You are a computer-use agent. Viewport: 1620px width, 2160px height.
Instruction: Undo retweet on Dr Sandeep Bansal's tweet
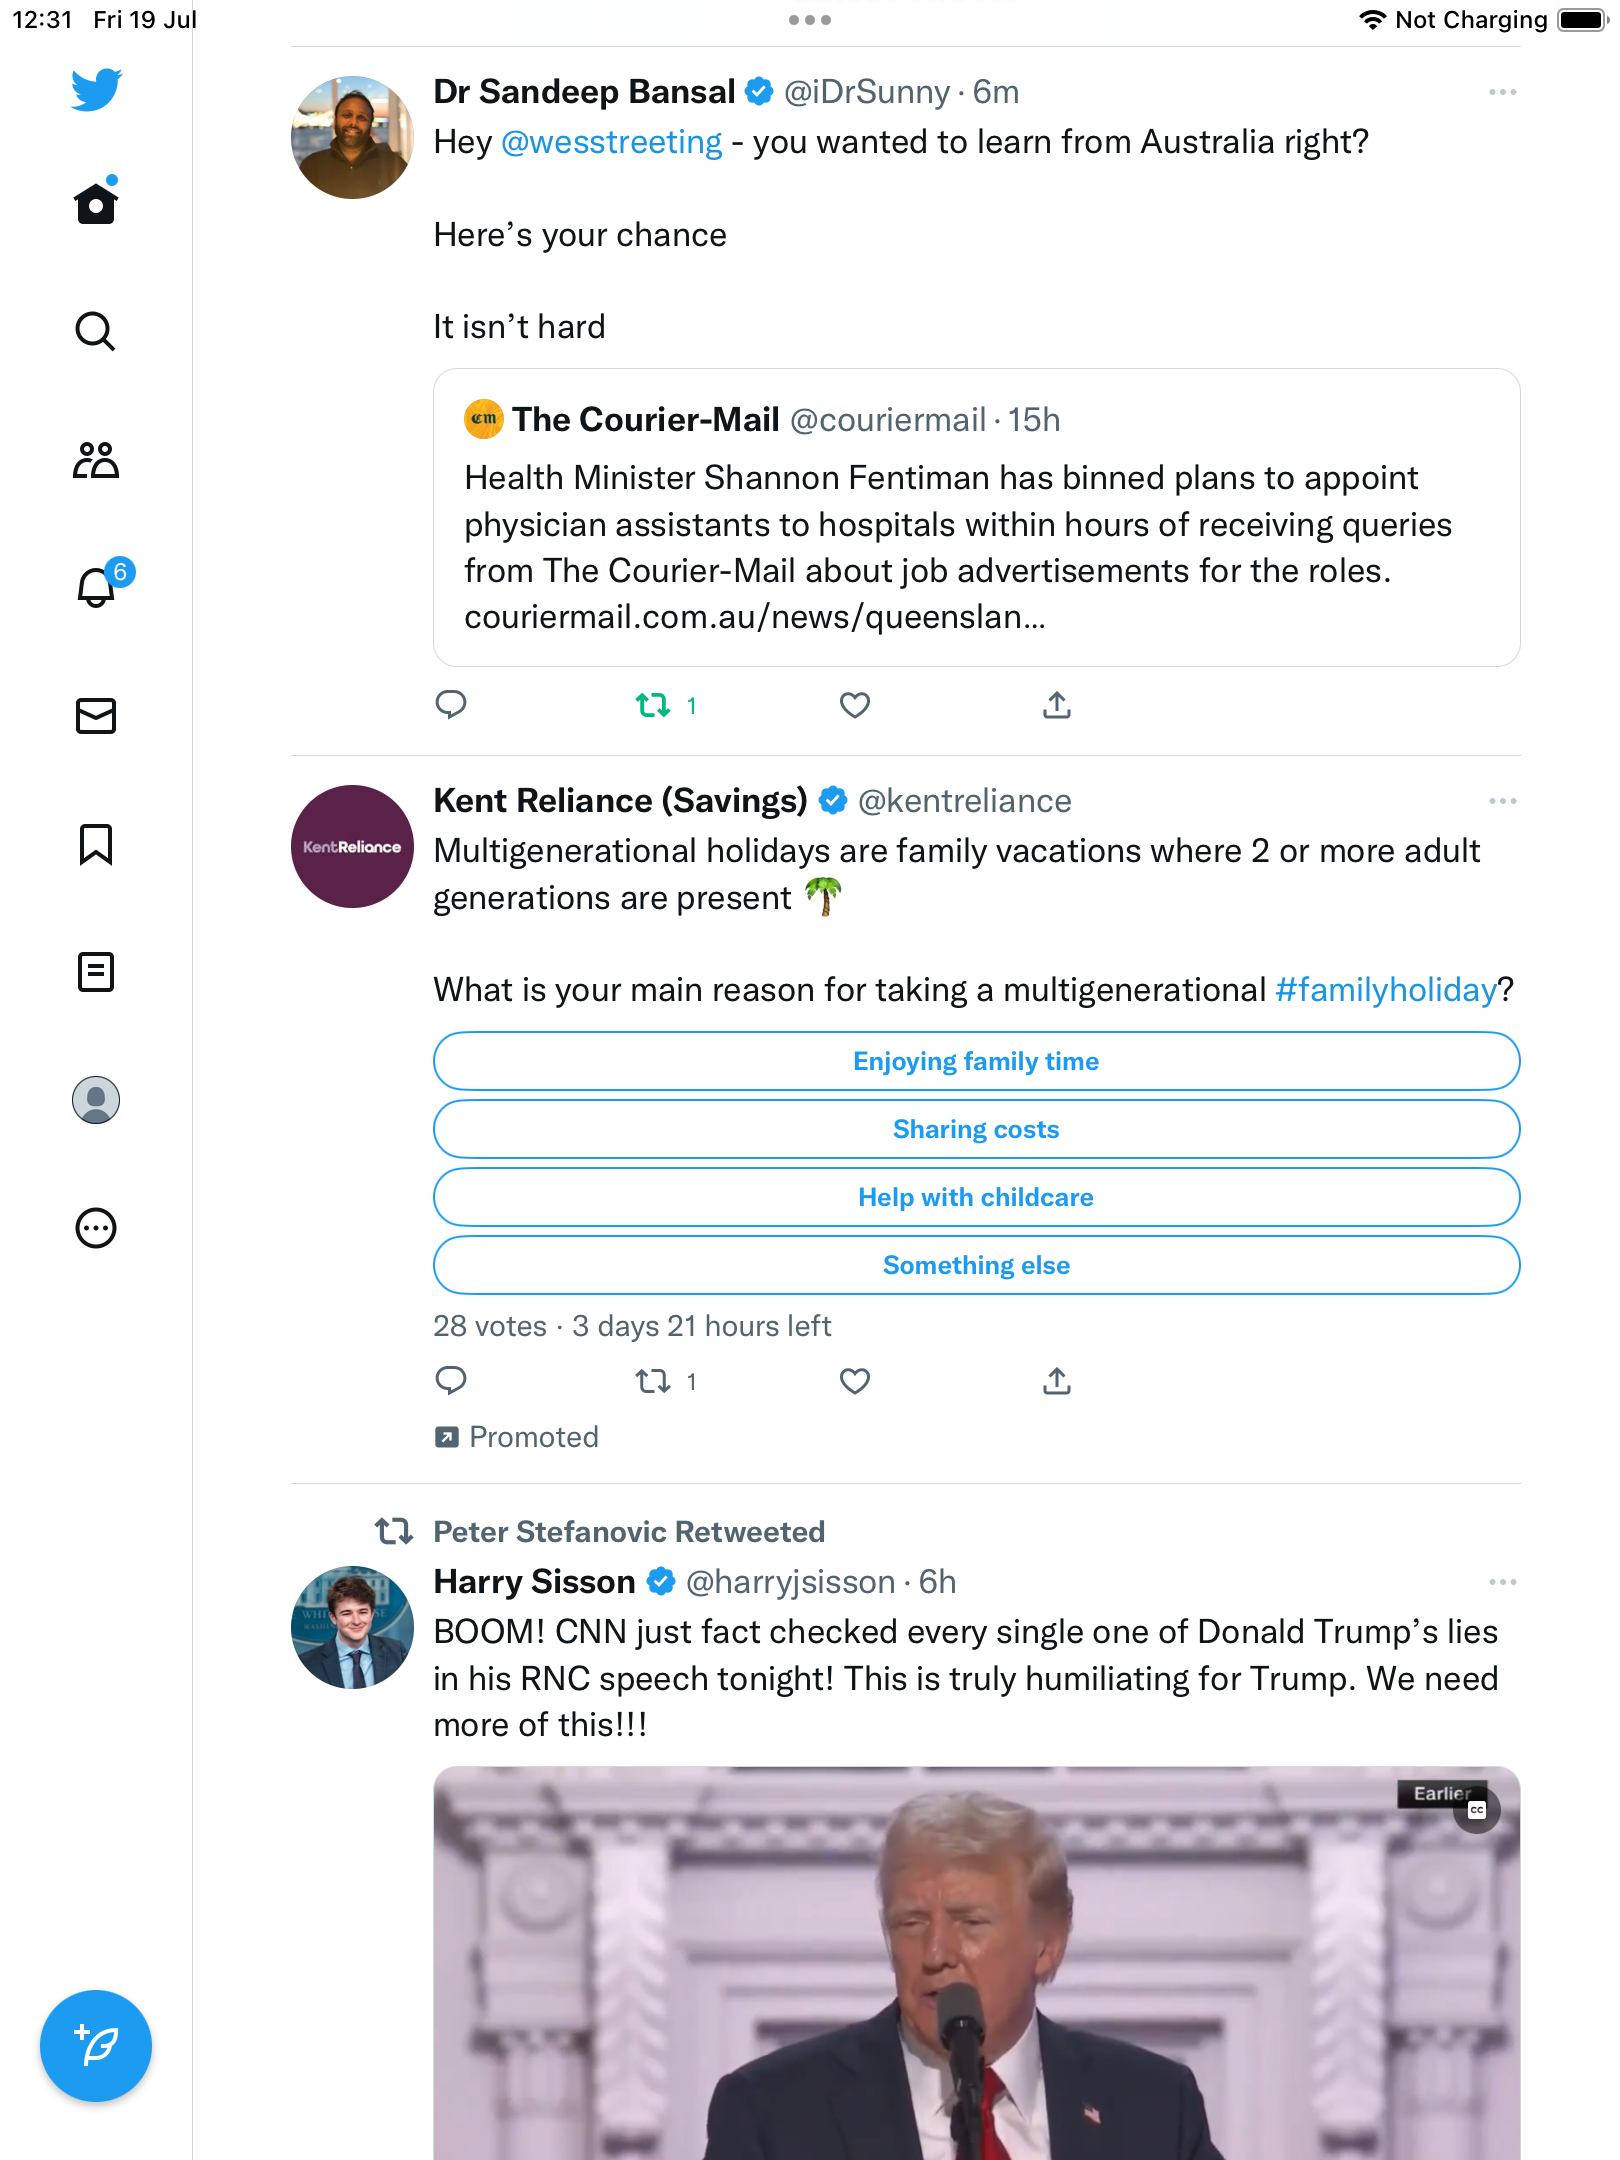(x=654, y=706)
